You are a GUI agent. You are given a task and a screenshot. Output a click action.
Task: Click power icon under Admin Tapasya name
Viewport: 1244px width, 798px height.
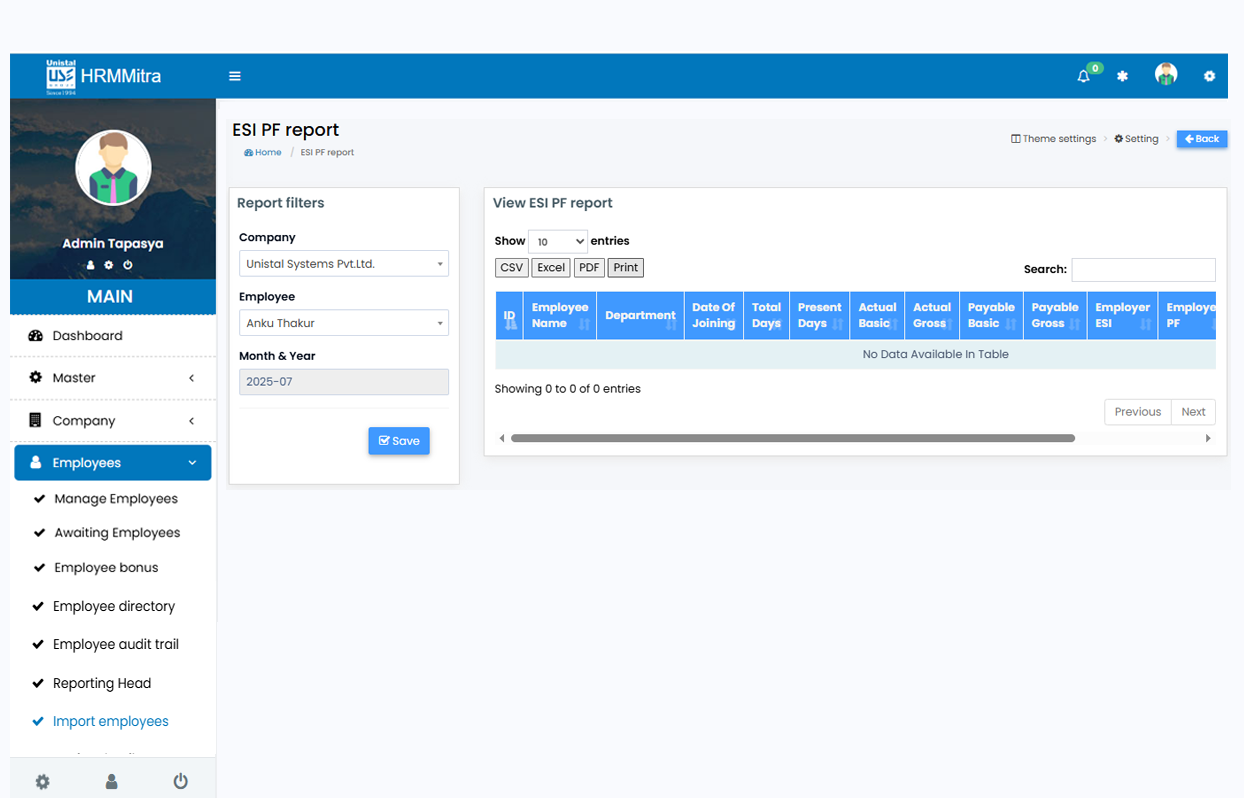[x=128, y=265]
